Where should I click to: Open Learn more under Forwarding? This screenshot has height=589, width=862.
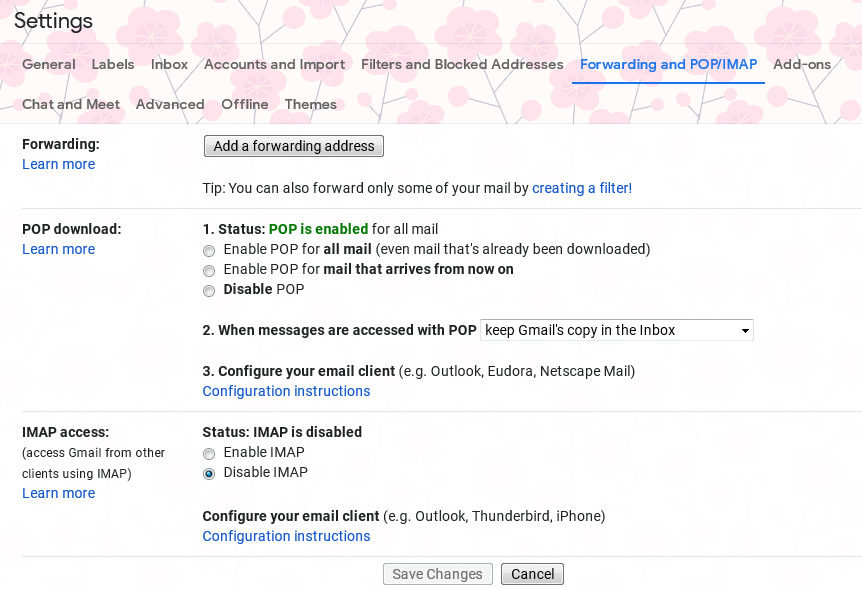click(59, 164)
